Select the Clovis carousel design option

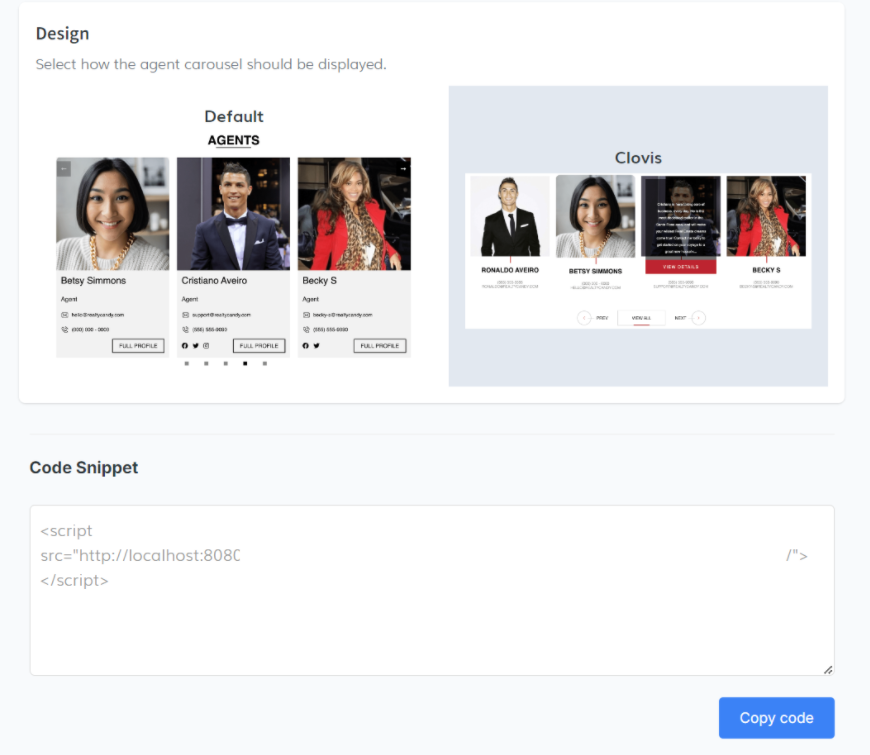[638, 236]
